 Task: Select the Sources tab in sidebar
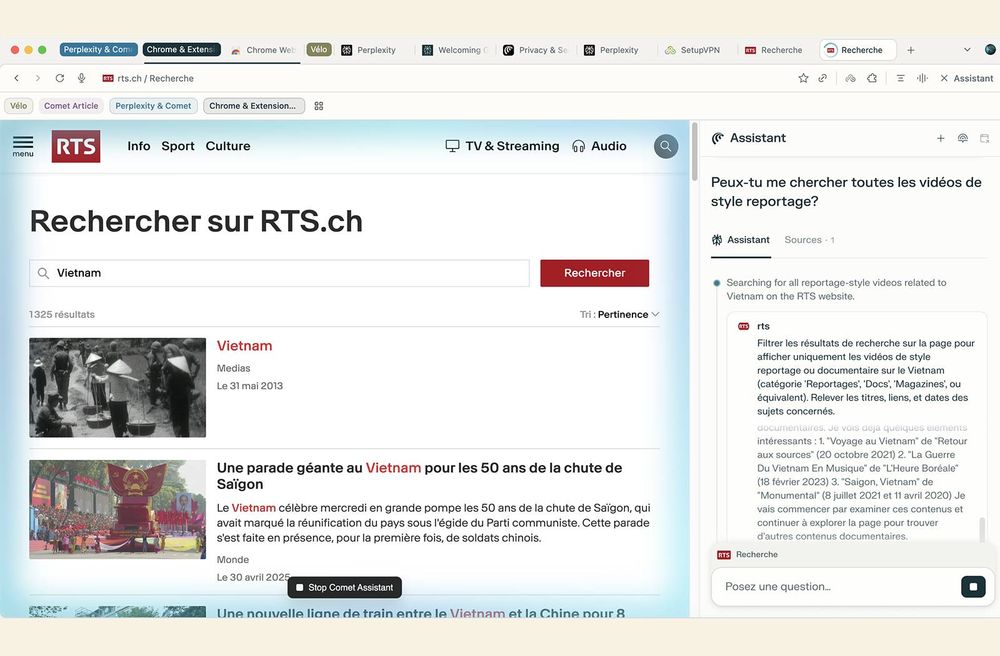(809, 240)
